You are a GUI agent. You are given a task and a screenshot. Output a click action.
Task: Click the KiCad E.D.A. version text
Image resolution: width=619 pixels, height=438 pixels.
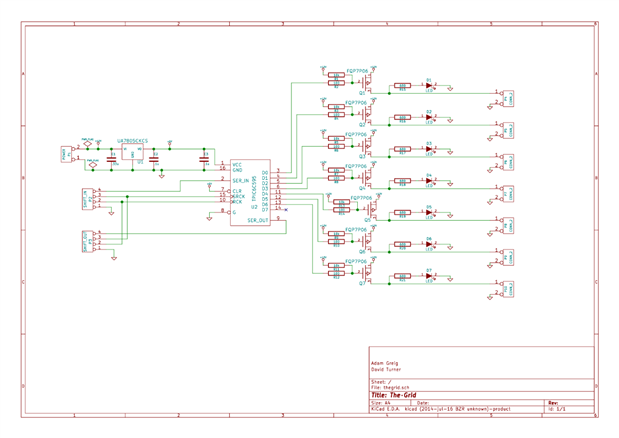(441, 409)
